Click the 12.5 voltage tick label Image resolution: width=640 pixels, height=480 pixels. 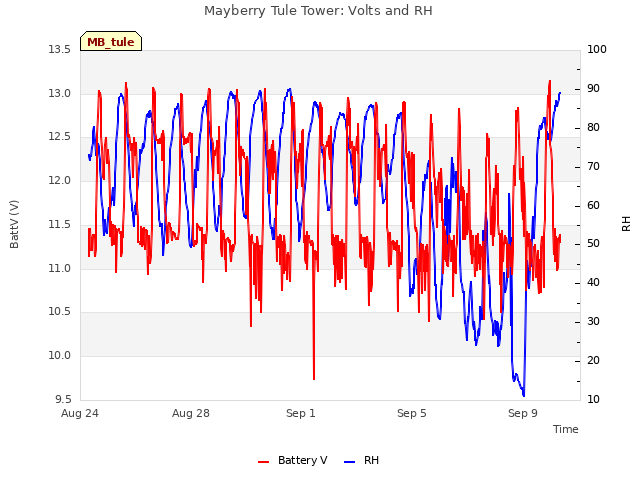pyautogui.click(x=60, y=136)
